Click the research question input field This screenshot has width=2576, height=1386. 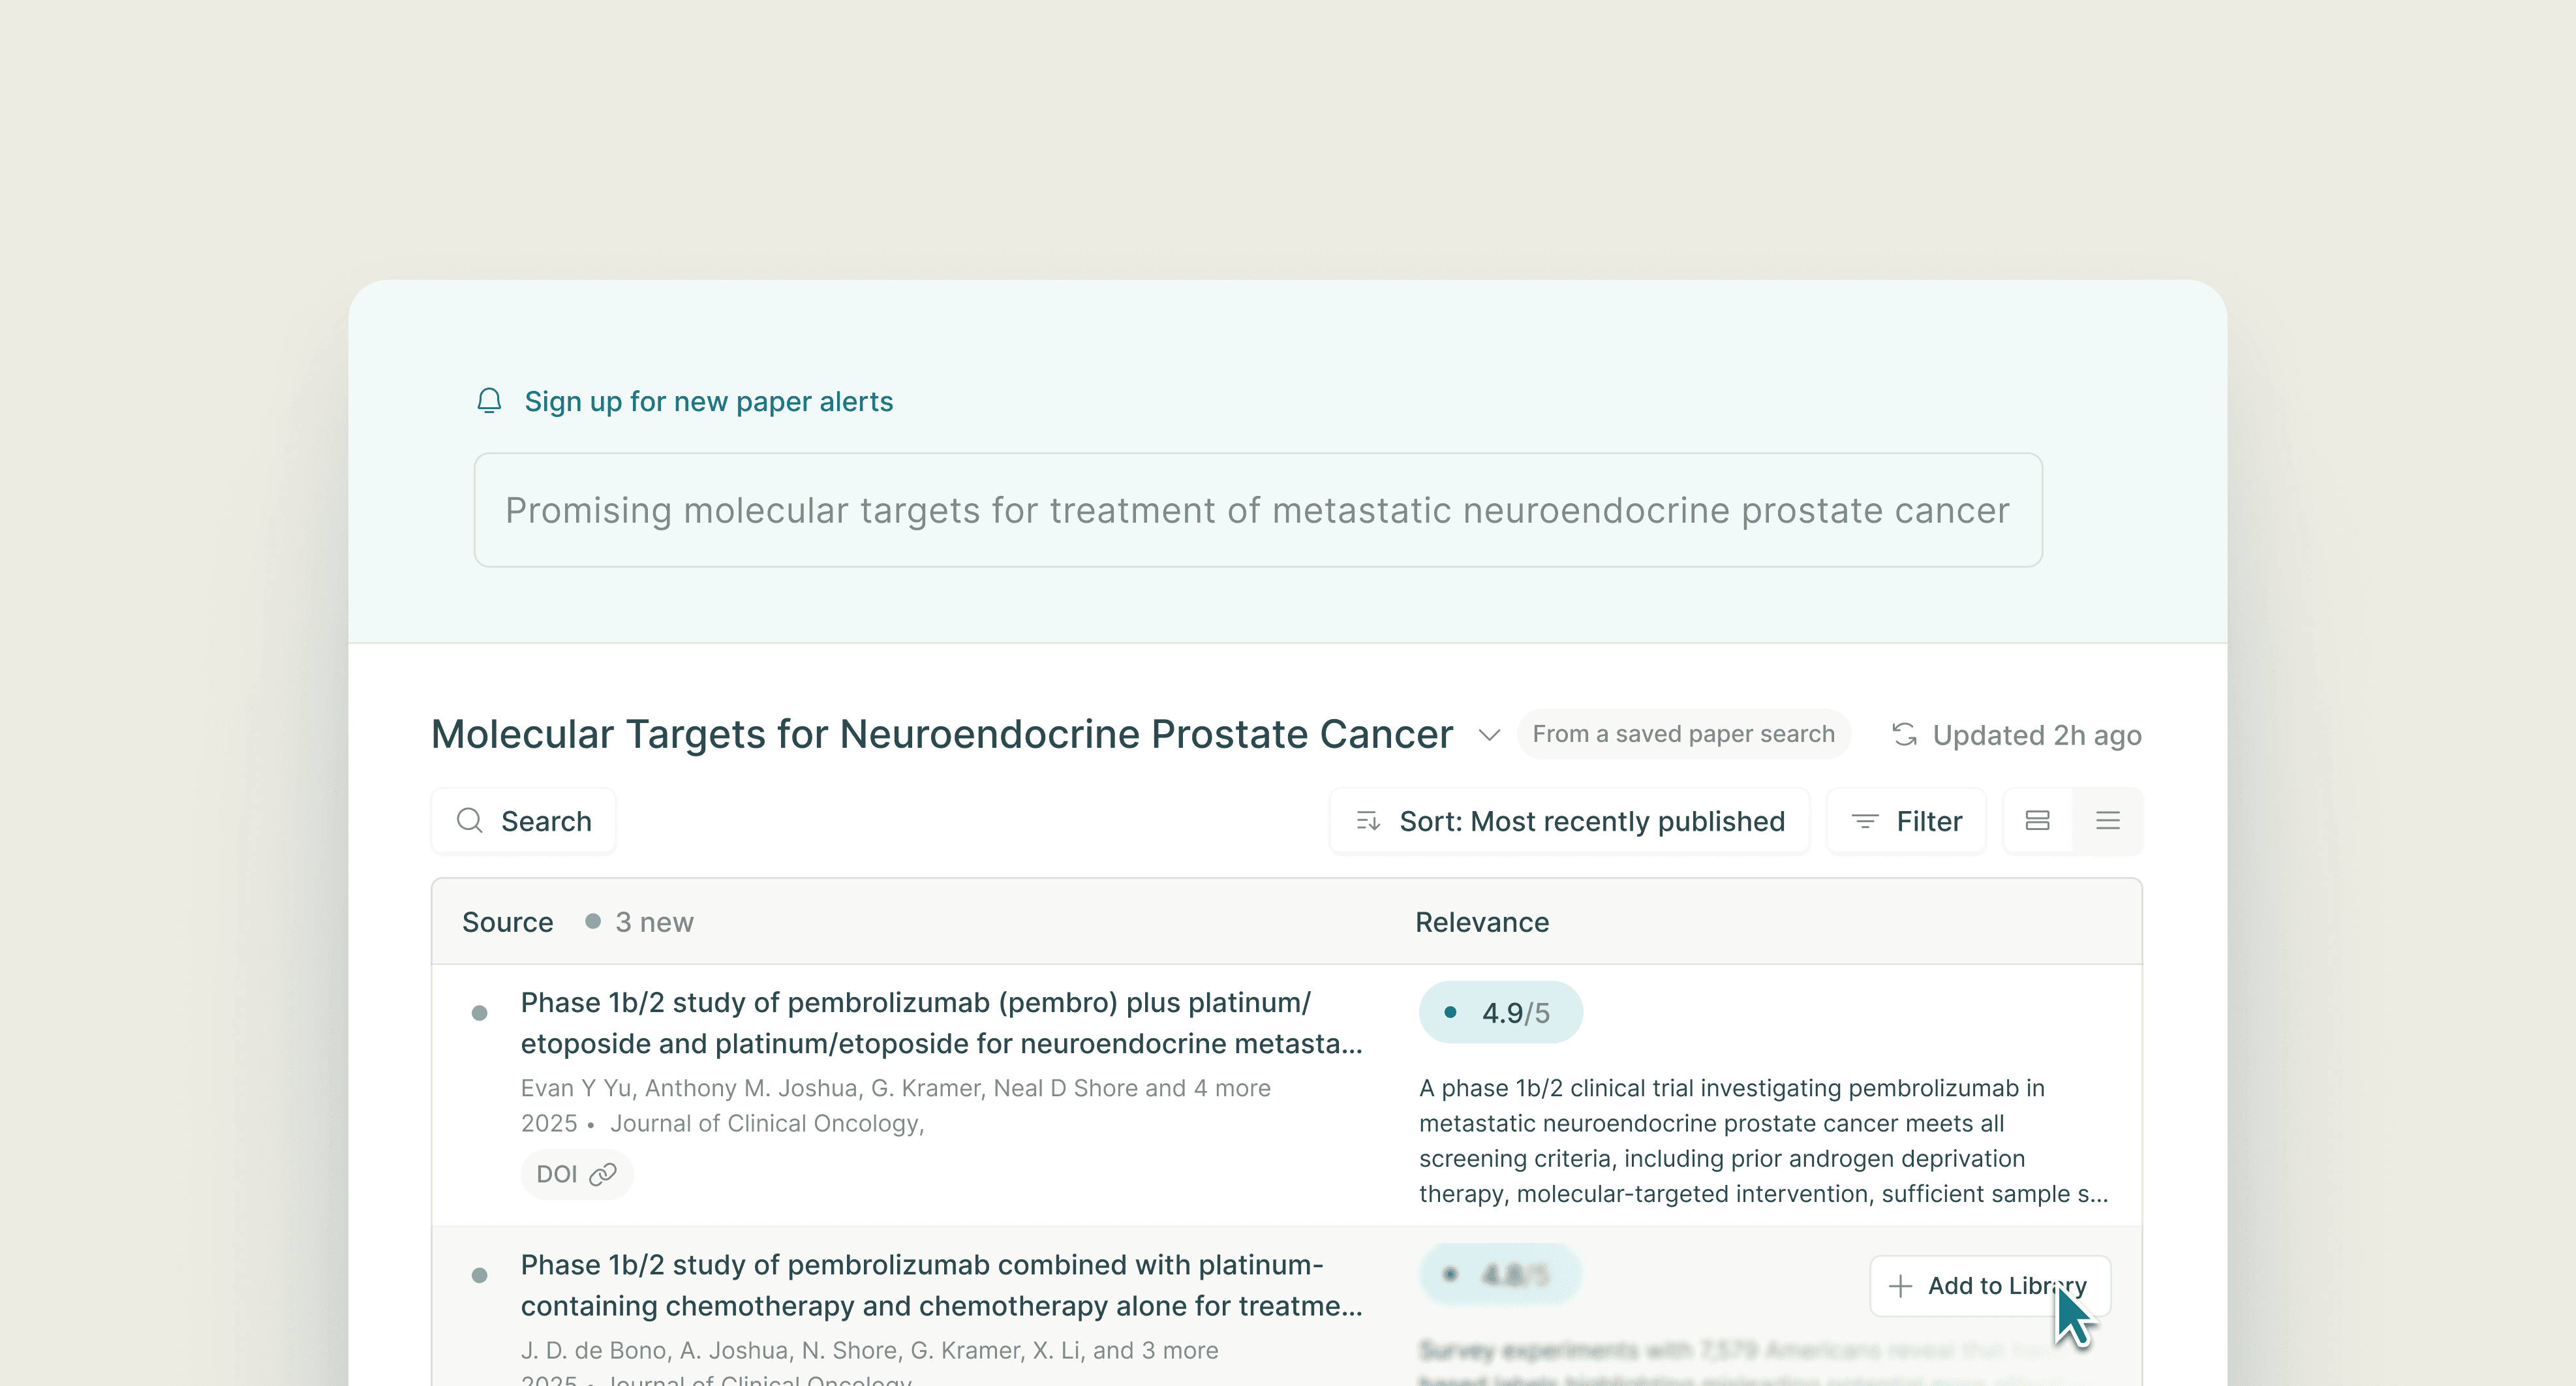point(1257,510)
